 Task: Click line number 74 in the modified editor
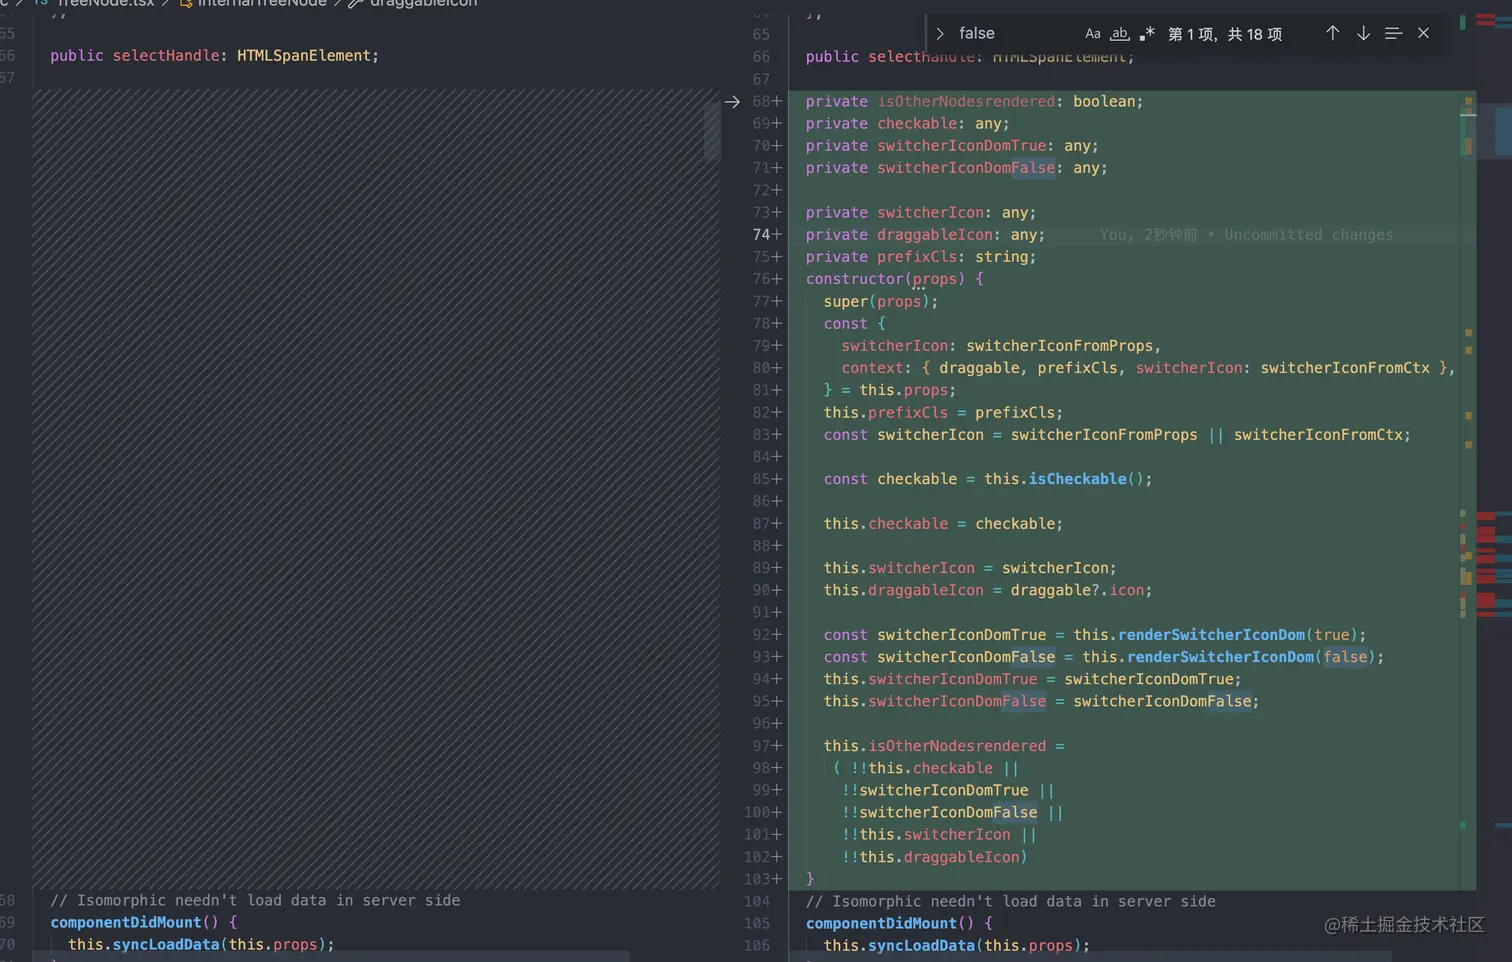pos(761,235)
